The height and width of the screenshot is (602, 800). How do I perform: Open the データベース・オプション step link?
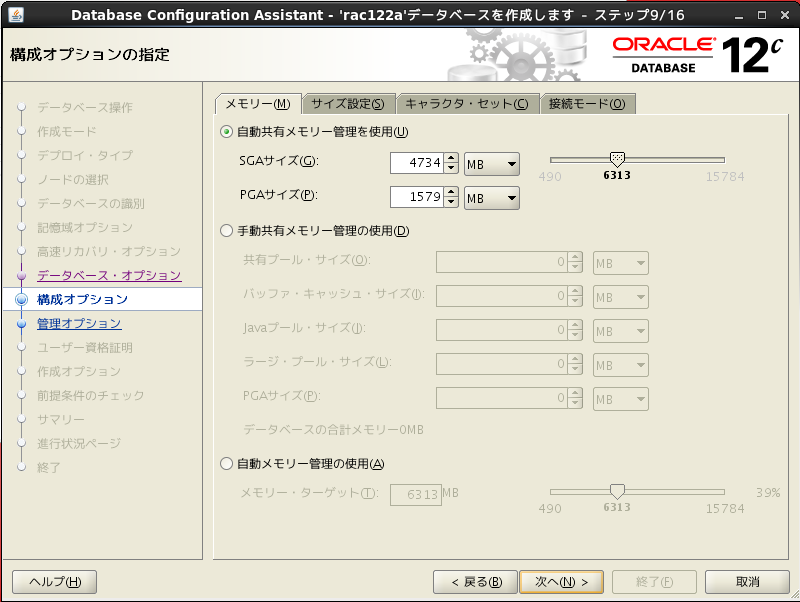109,275
